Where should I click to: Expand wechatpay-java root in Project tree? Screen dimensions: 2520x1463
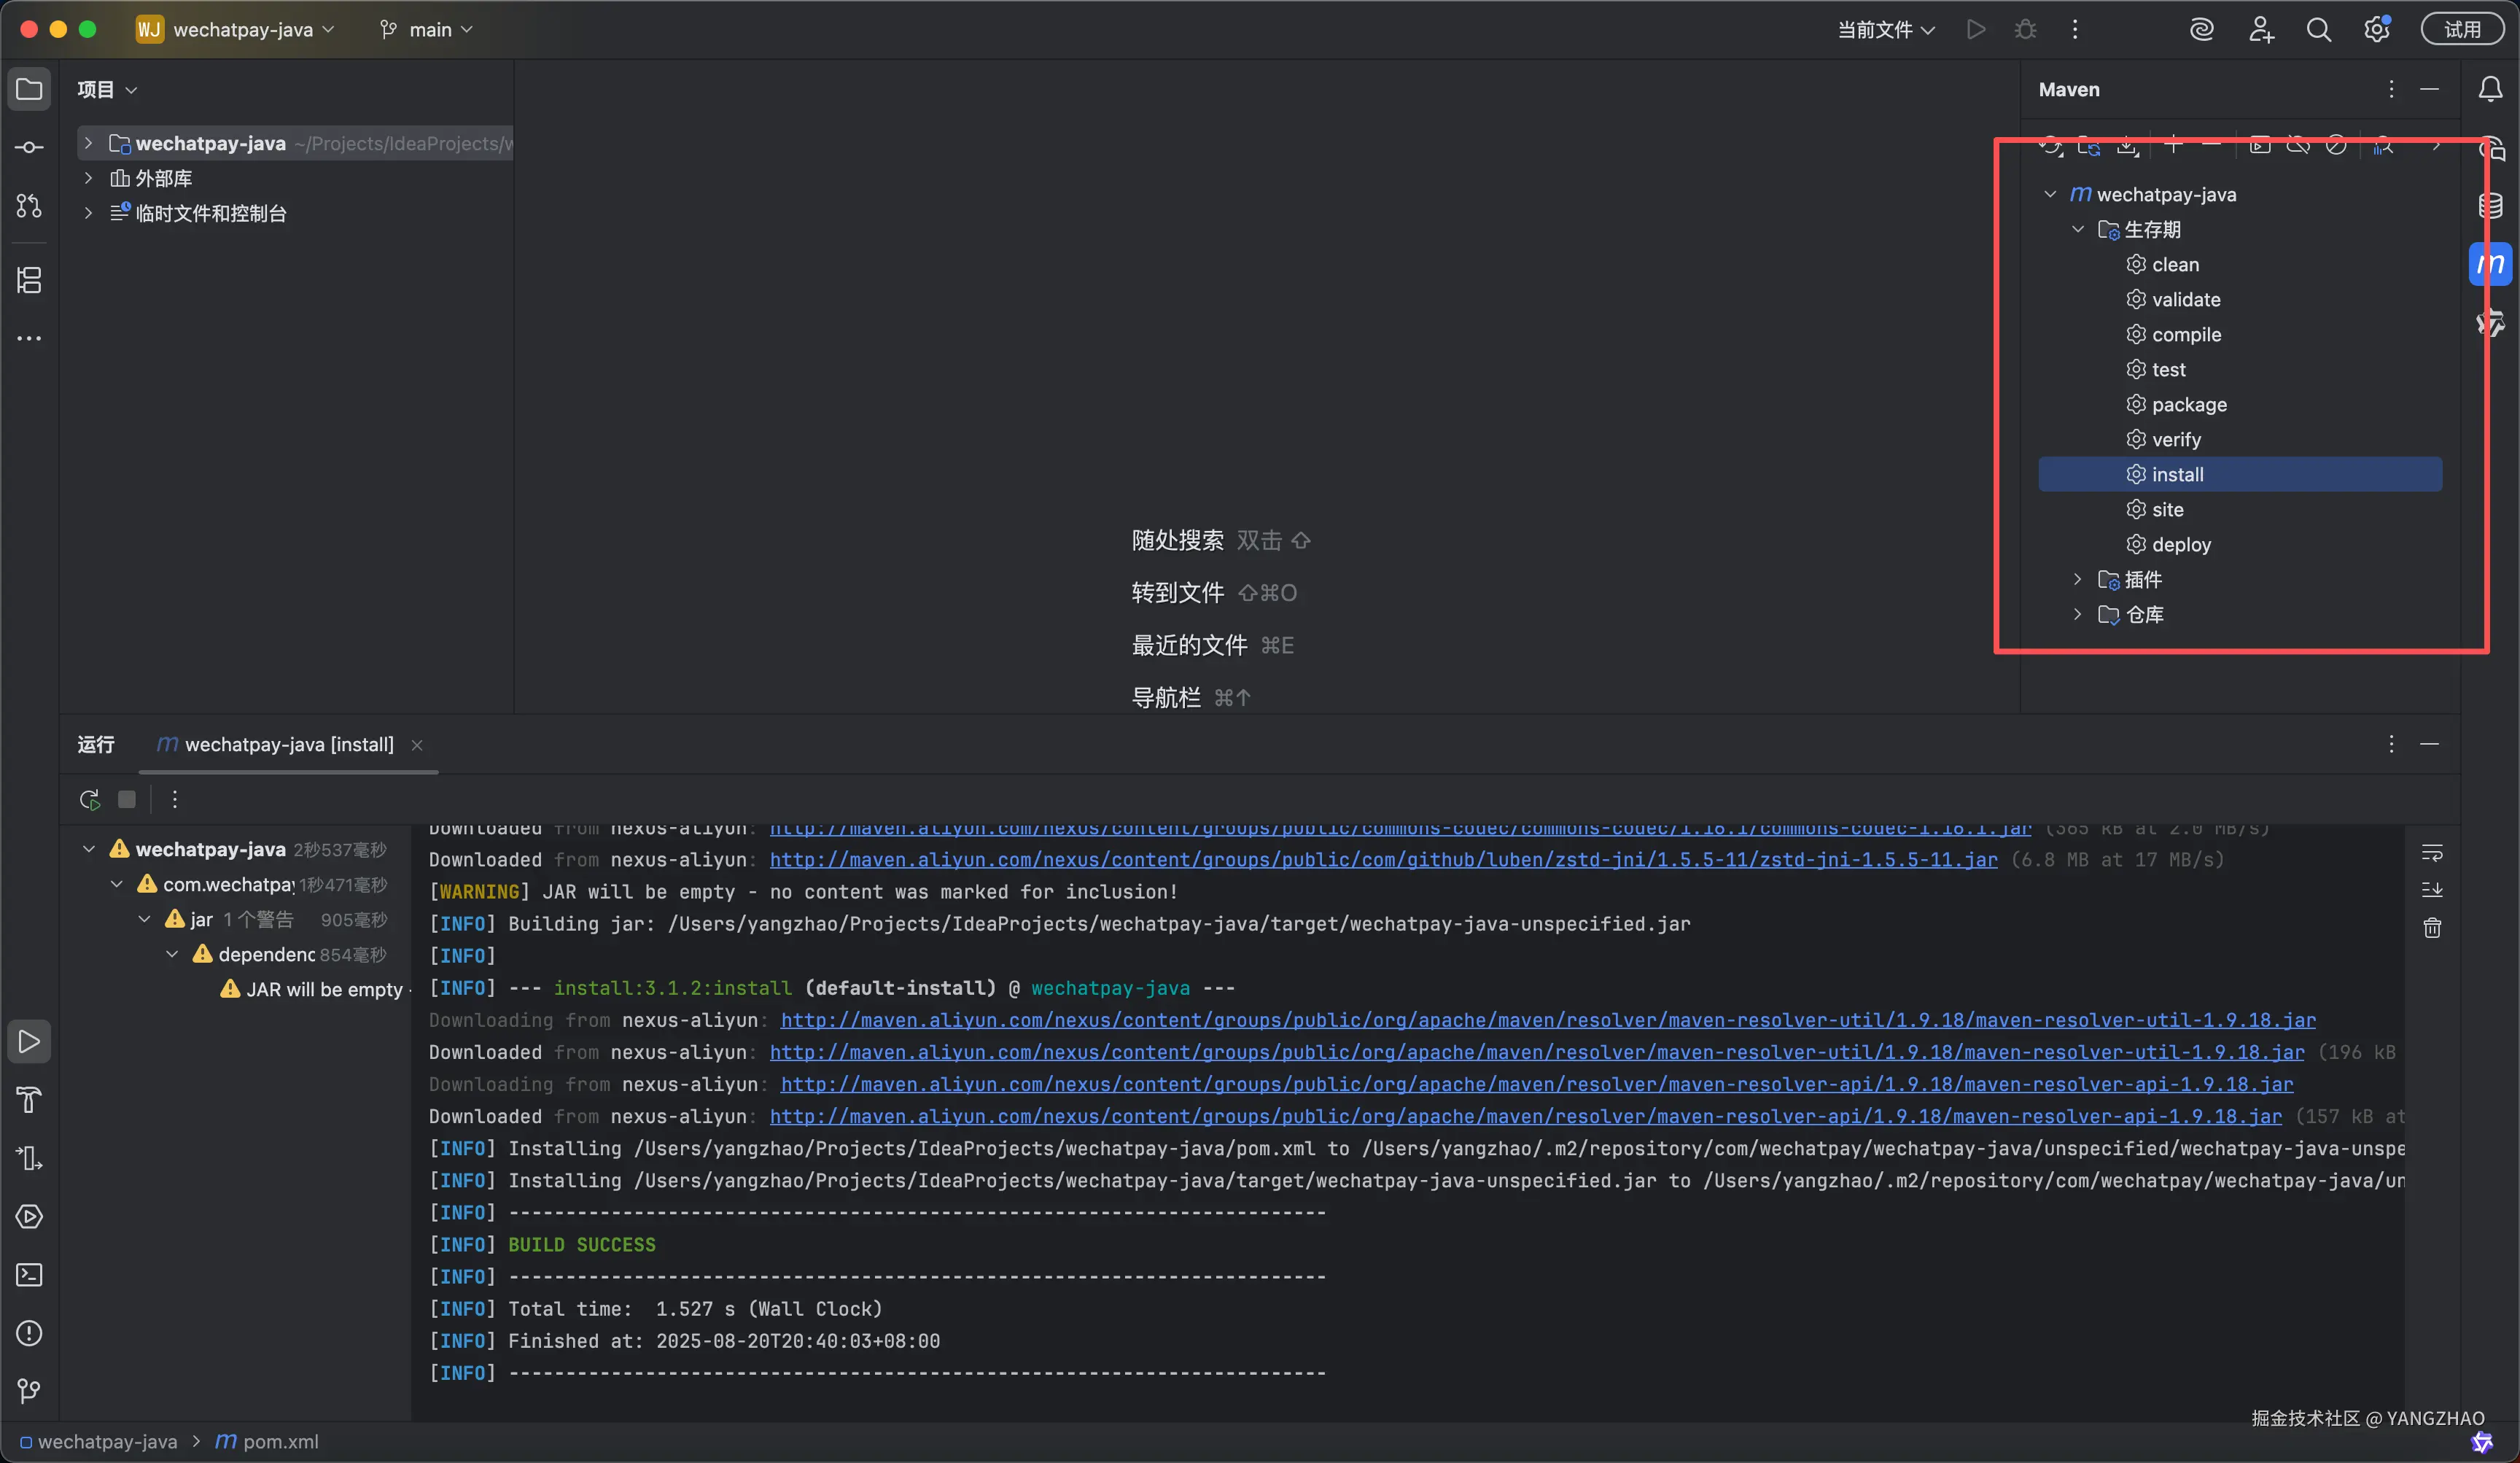88,143
